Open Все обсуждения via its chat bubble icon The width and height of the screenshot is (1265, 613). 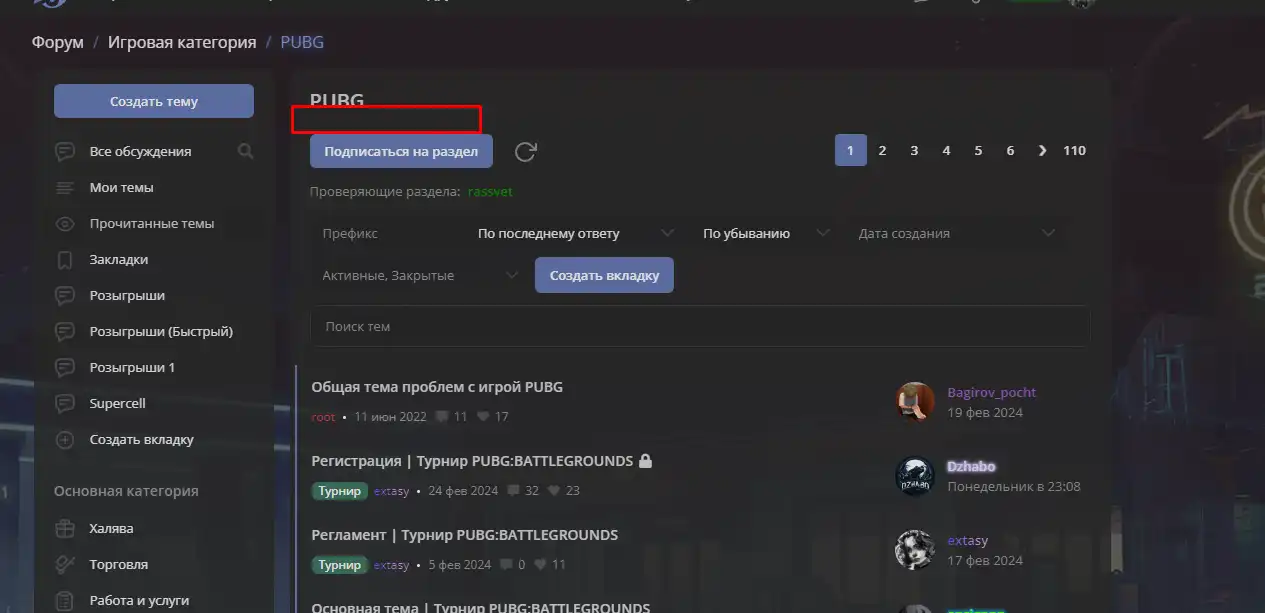tap(65, 152)
